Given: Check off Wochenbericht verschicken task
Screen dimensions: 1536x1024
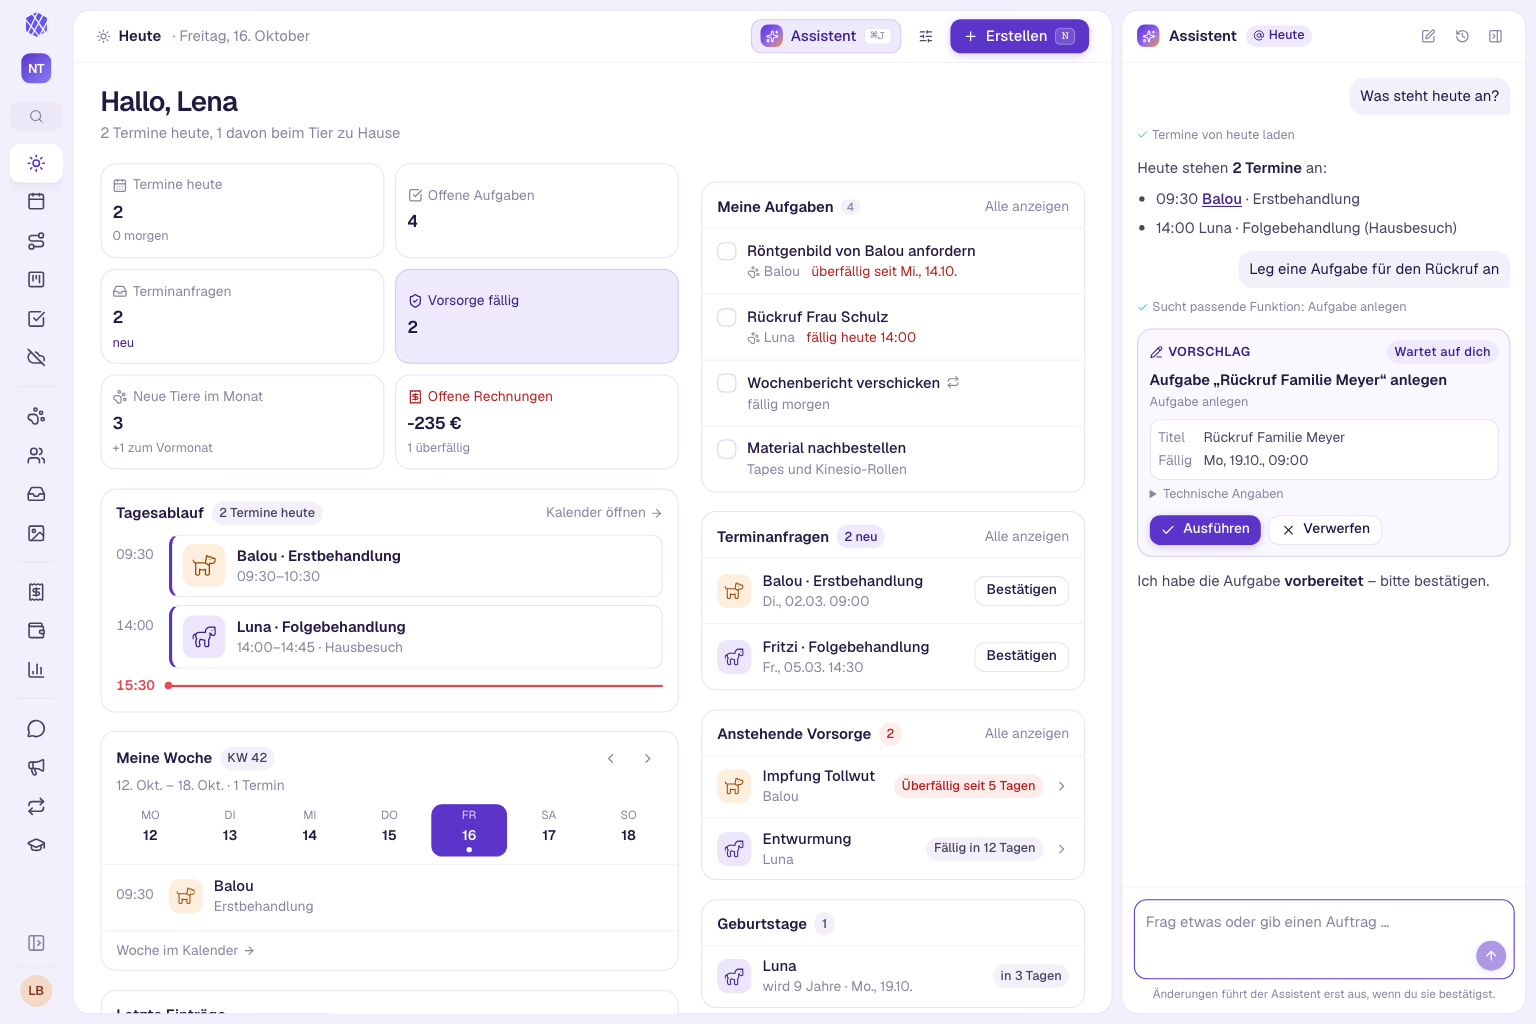Looking at the screenshot, I should (727, 383).
